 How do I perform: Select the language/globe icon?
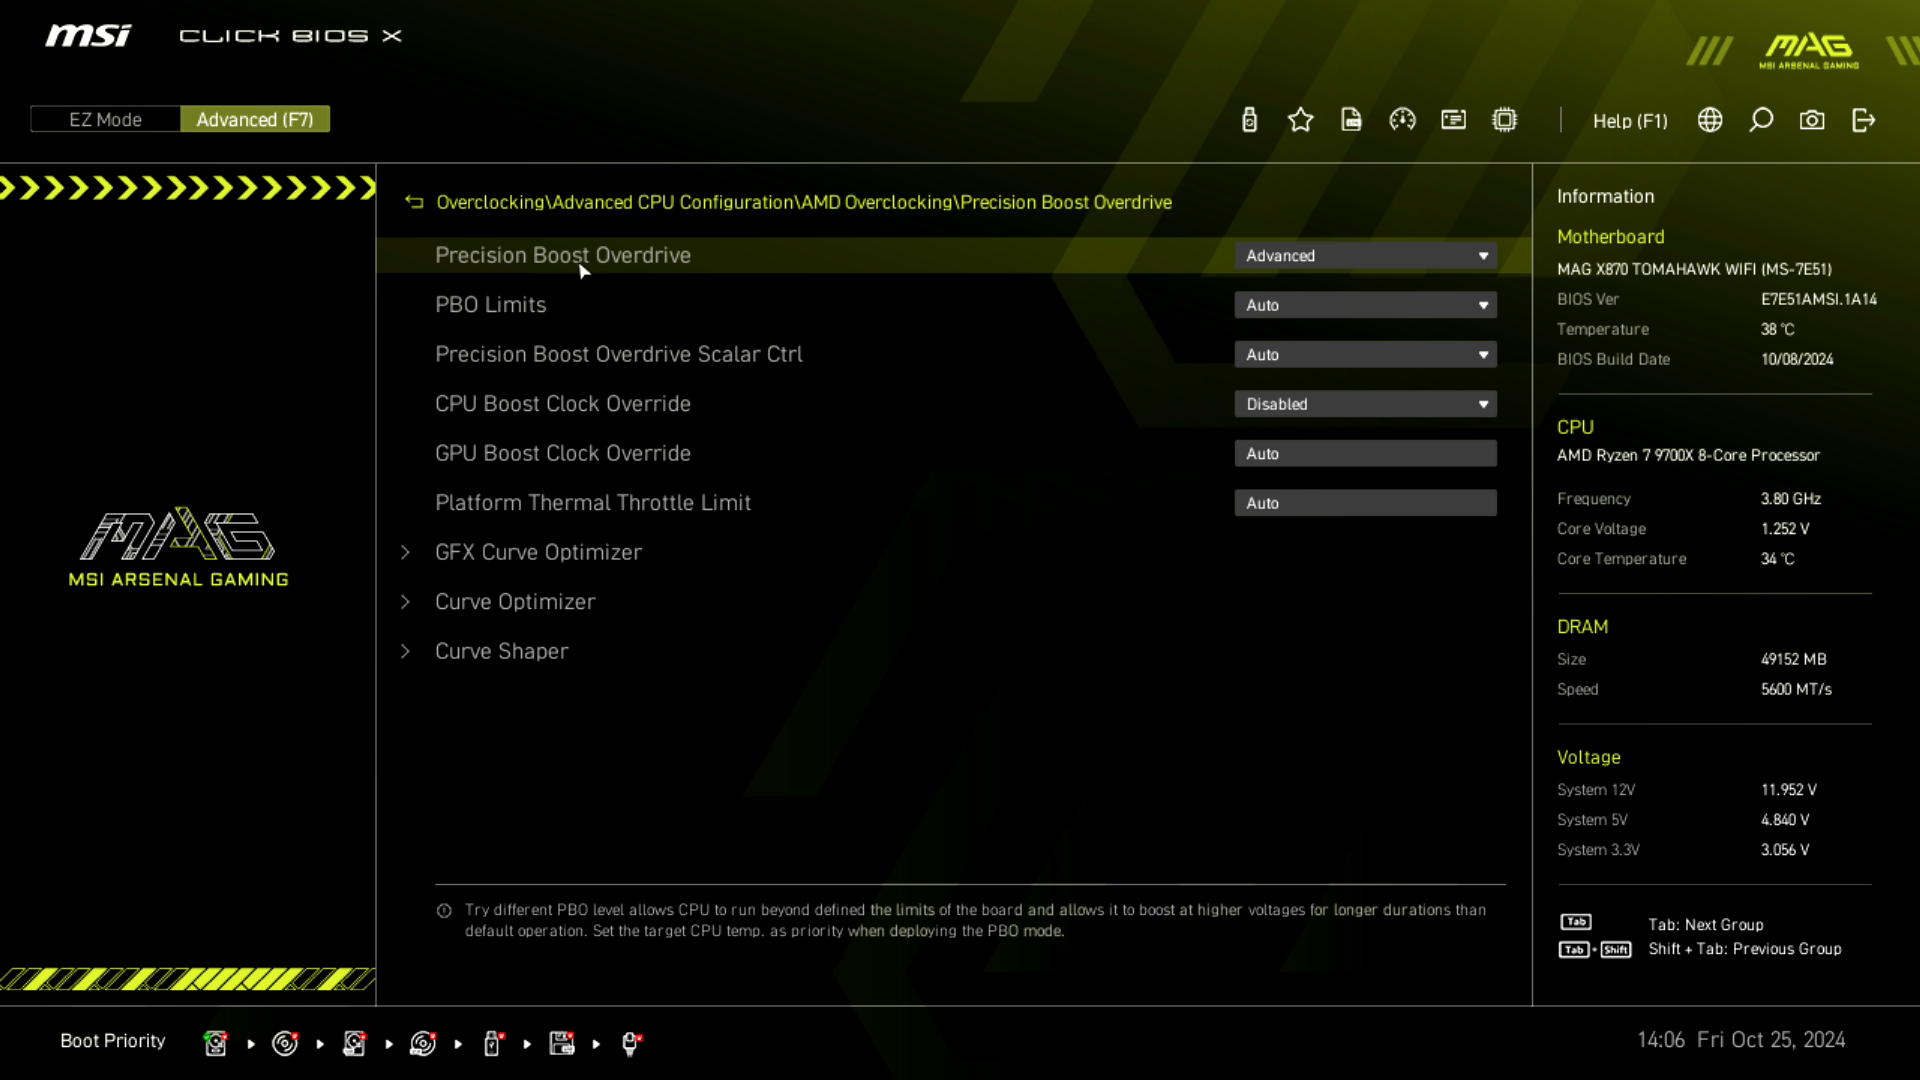tap(1709, 120)
